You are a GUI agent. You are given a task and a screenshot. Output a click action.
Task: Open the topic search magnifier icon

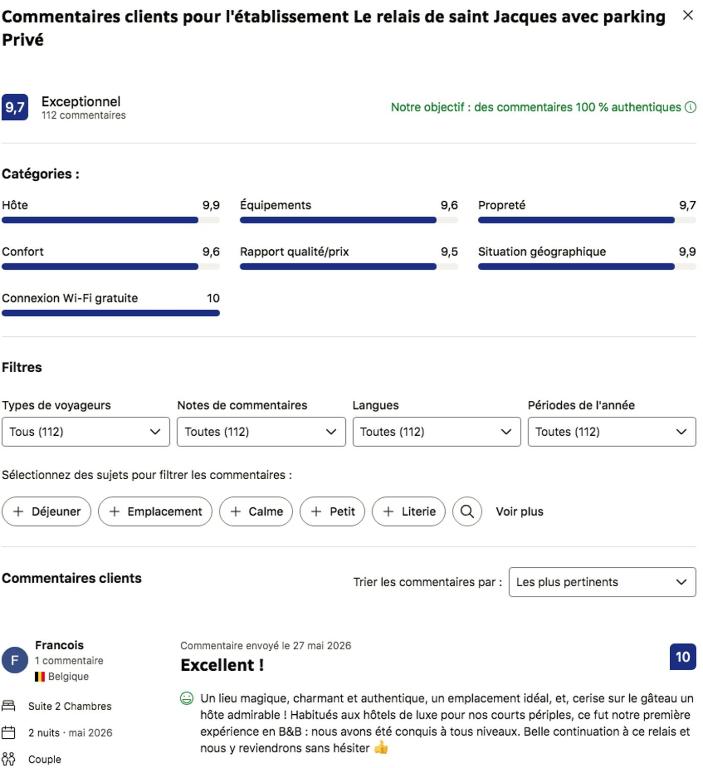point(467,511)
